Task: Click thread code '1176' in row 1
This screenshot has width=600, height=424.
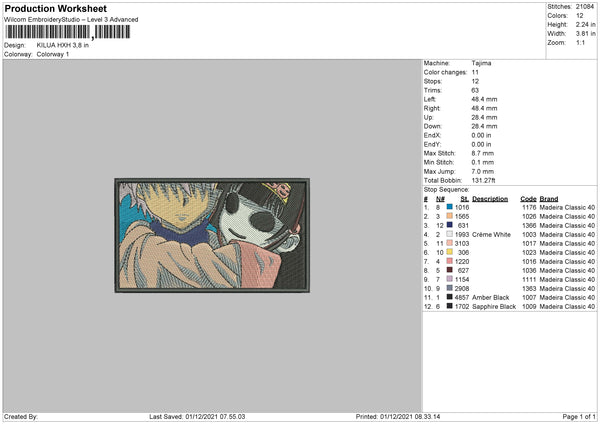Action: point(529,207)
